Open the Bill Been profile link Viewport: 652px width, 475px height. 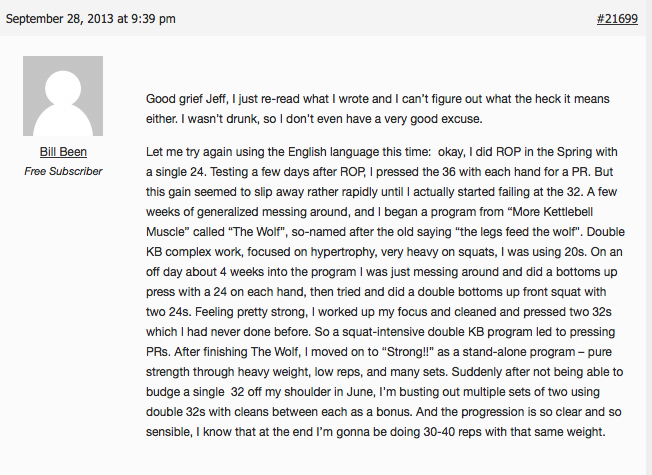63,152
